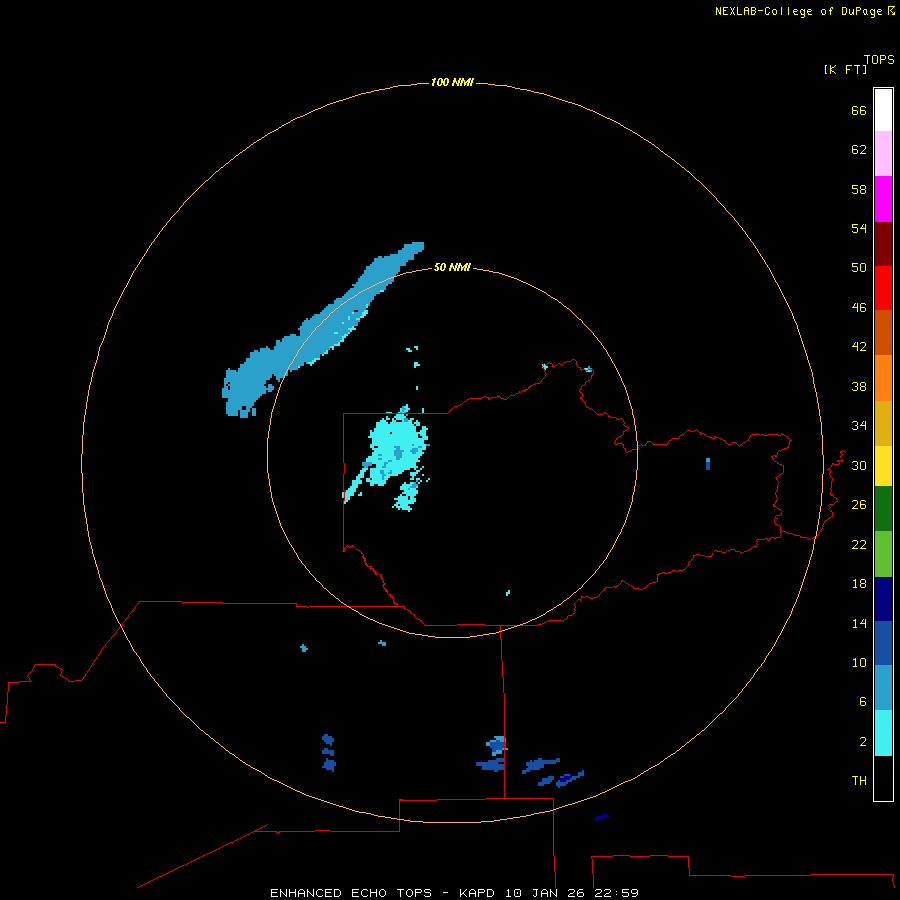The height and width of the screenshot is (900, 900).
Task: Click the steel blue legend swatch
Action: coord(883,688)
